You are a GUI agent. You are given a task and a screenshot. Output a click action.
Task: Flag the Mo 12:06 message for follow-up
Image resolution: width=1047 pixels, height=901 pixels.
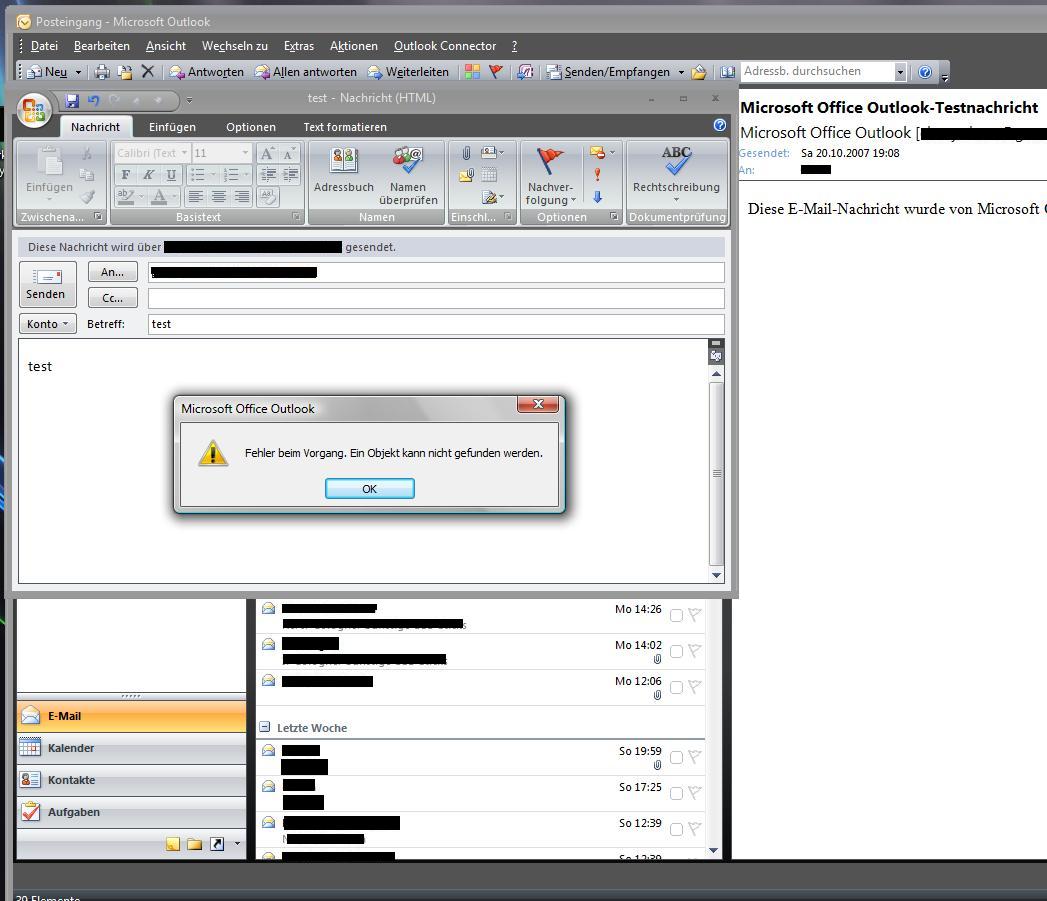click(695, 687)
